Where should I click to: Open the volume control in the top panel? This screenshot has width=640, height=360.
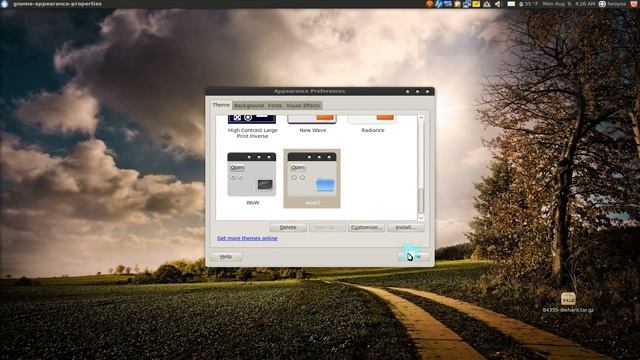(497, 4)
